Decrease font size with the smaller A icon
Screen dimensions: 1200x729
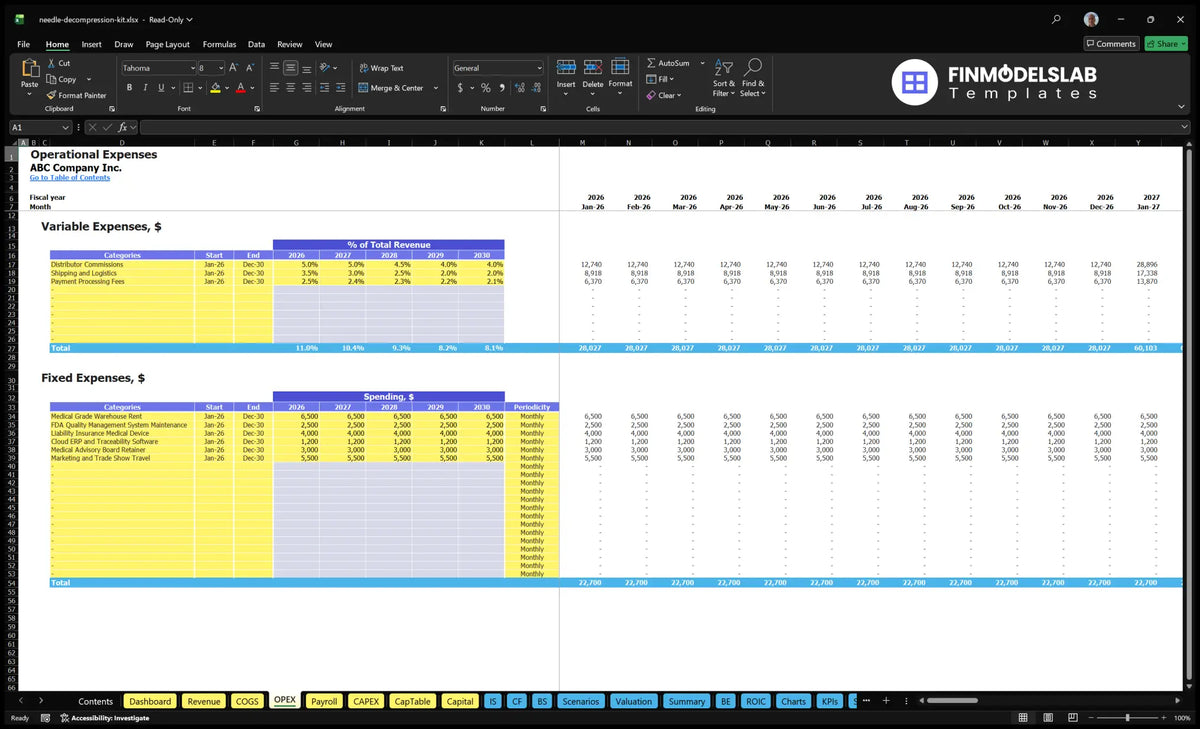(250, 68)
